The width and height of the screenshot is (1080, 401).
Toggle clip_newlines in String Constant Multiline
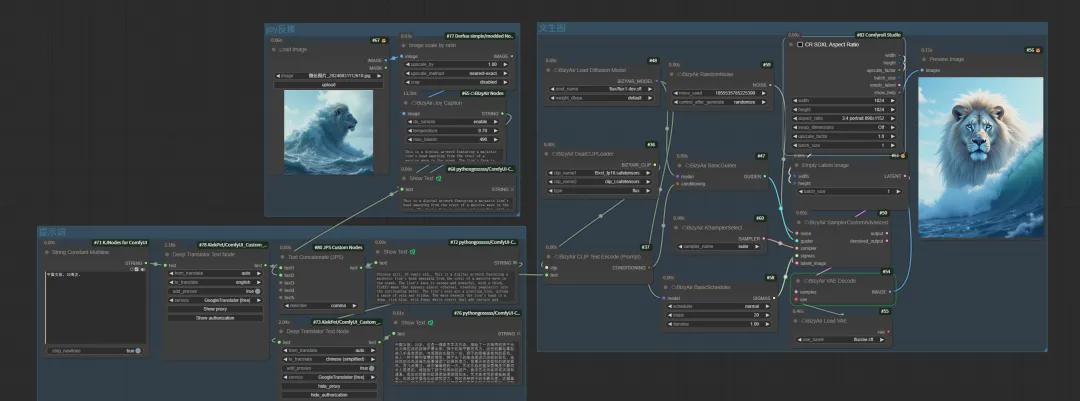tap(97, 351)
